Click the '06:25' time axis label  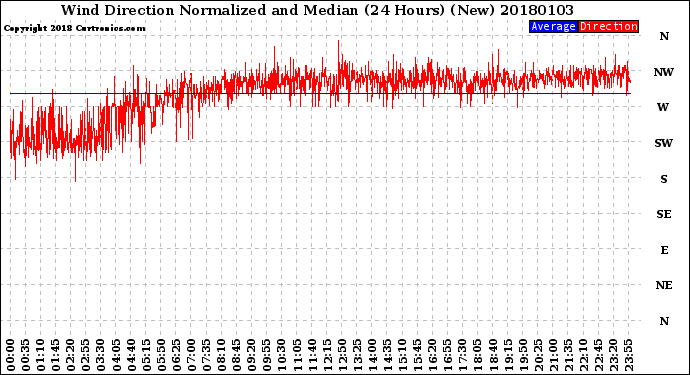176,355
